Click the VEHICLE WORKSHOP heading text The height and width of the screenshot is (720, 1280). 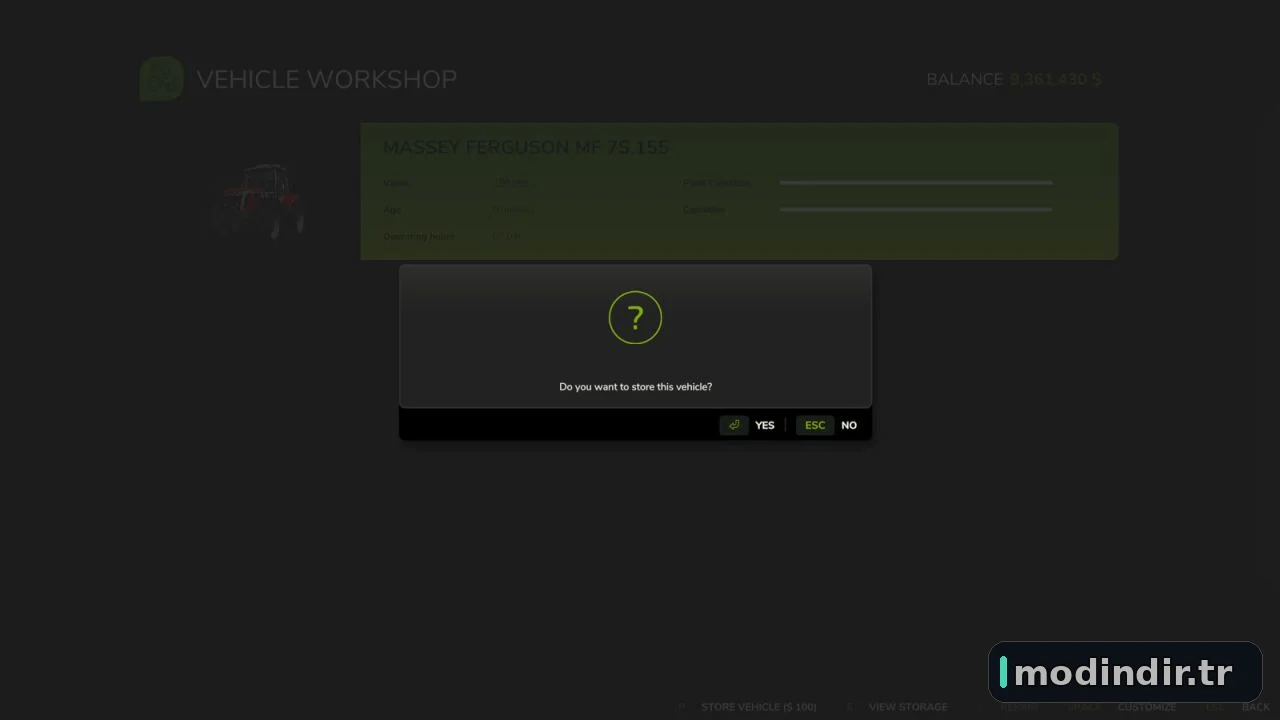(x=326, y=79)
